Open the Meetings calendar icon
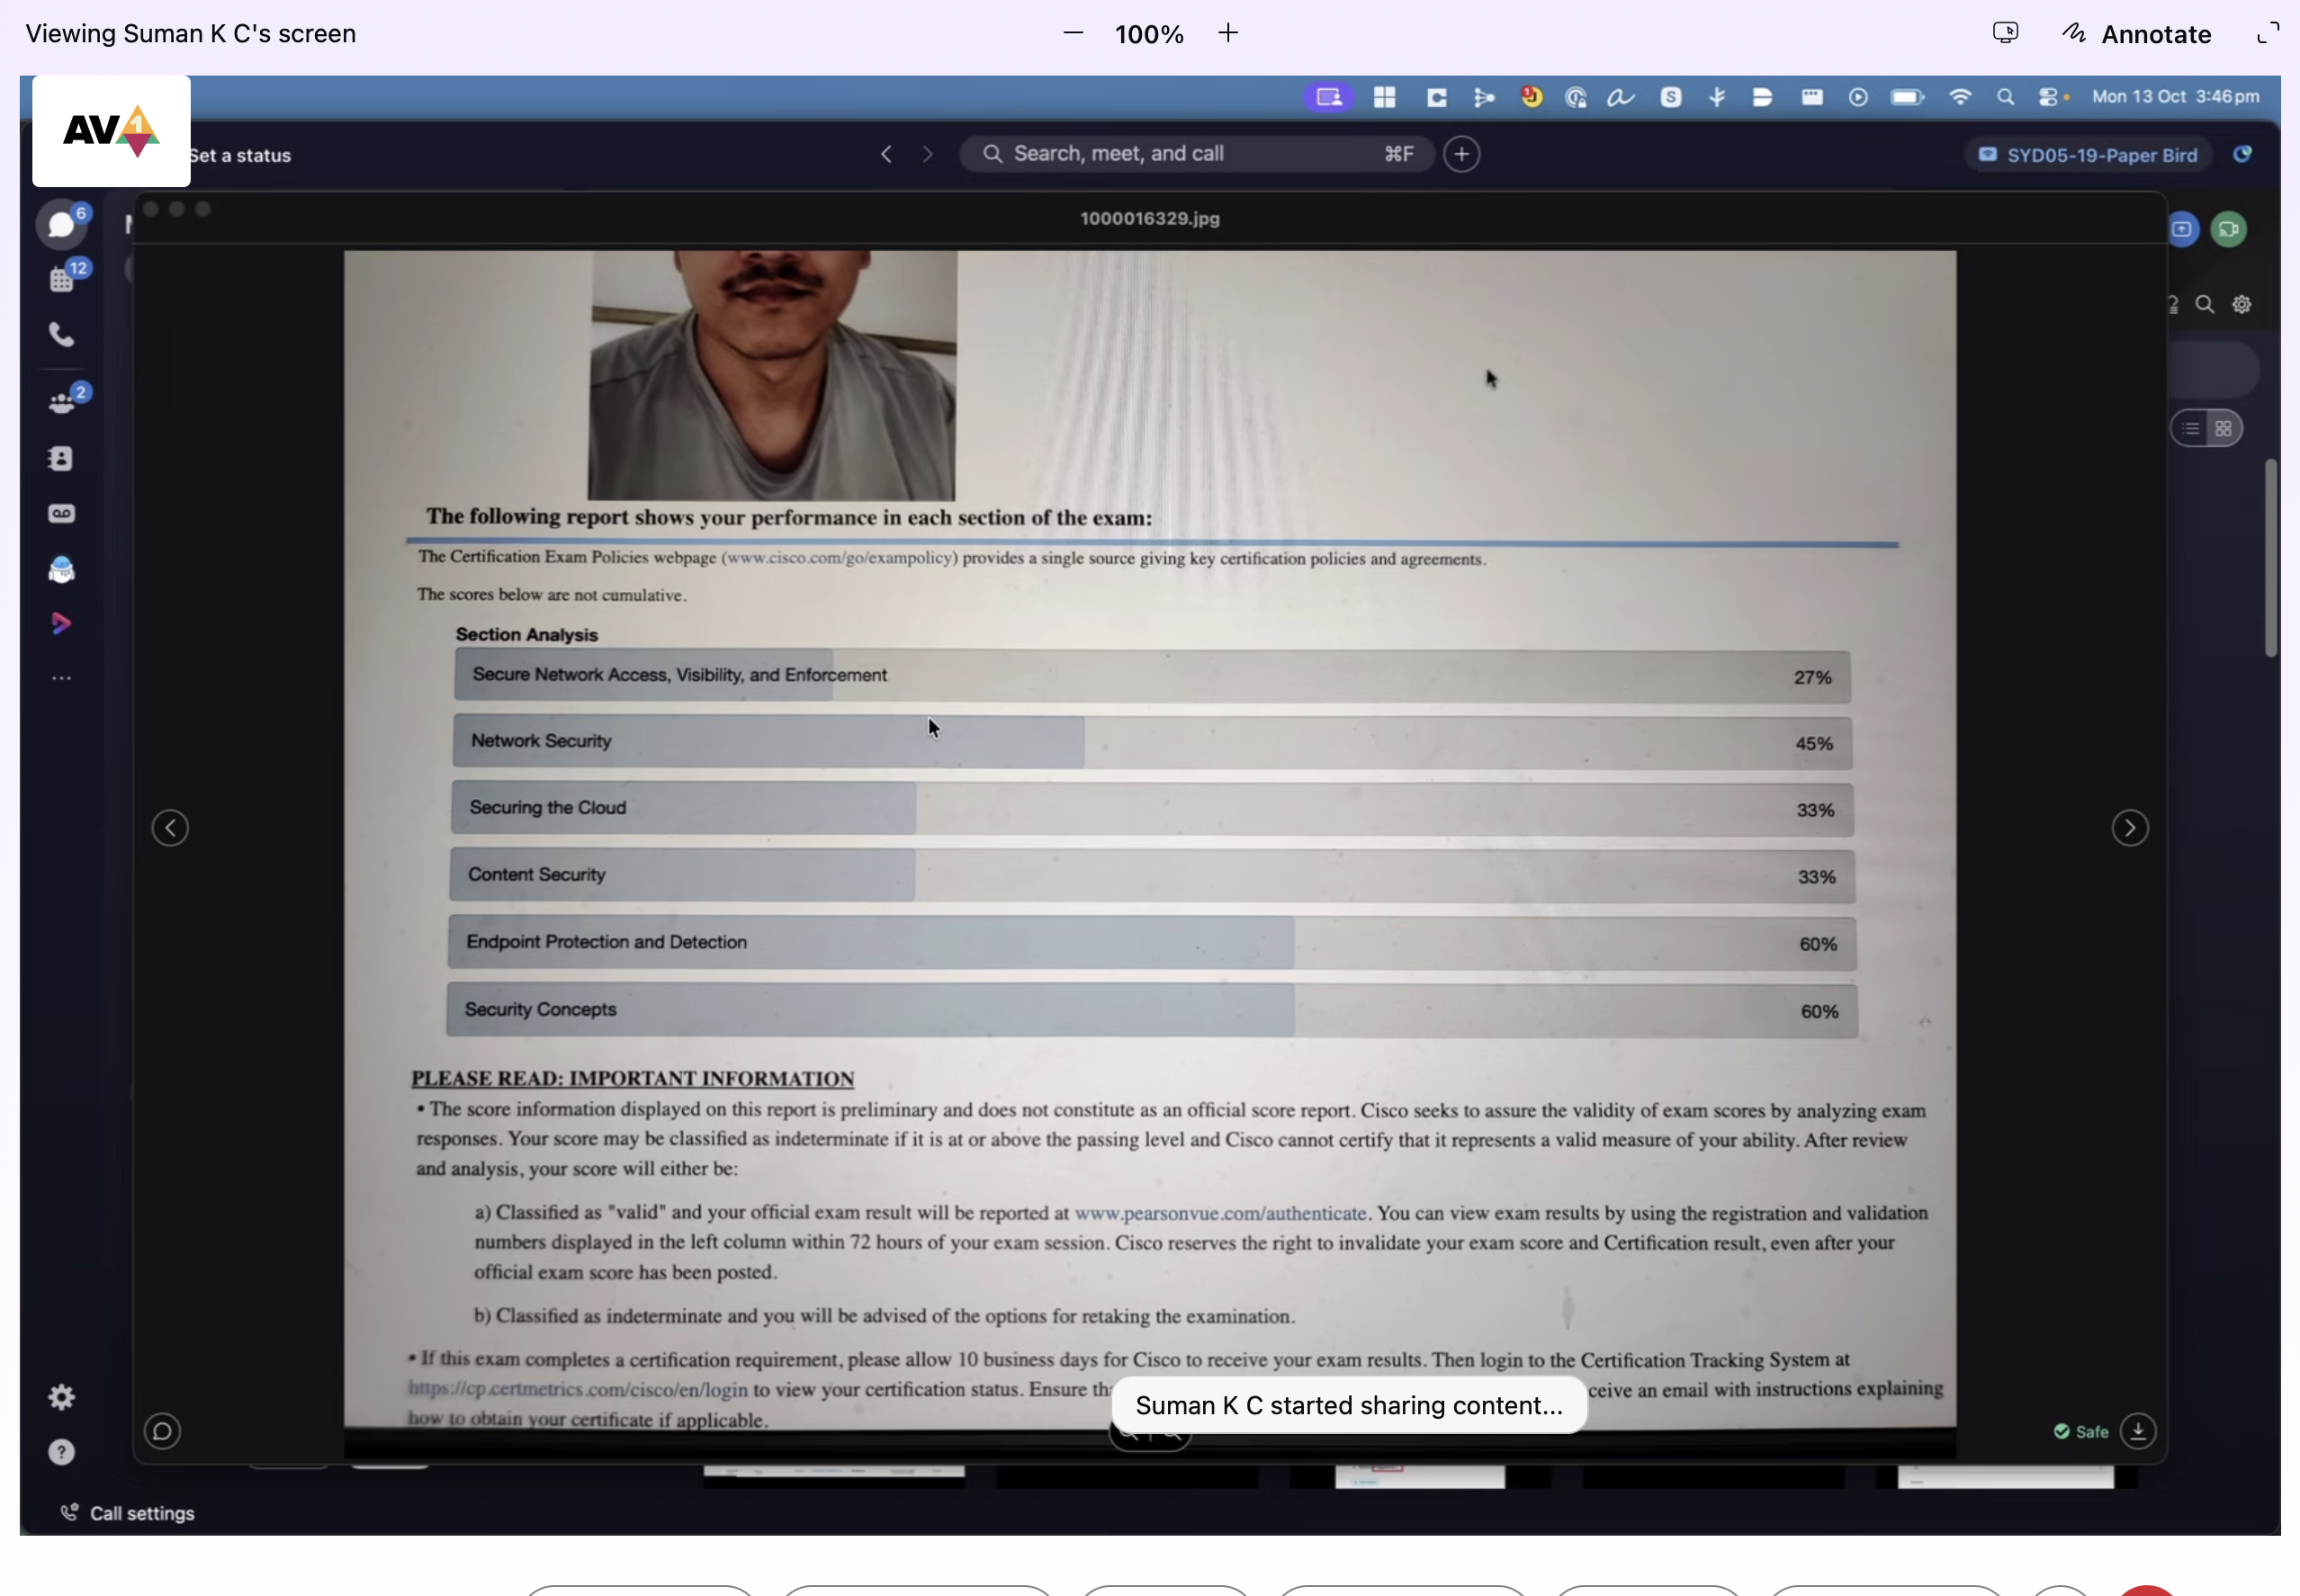Image resolution: width=2300 pixels, height=1596 pixels. [x=61, y=279]
